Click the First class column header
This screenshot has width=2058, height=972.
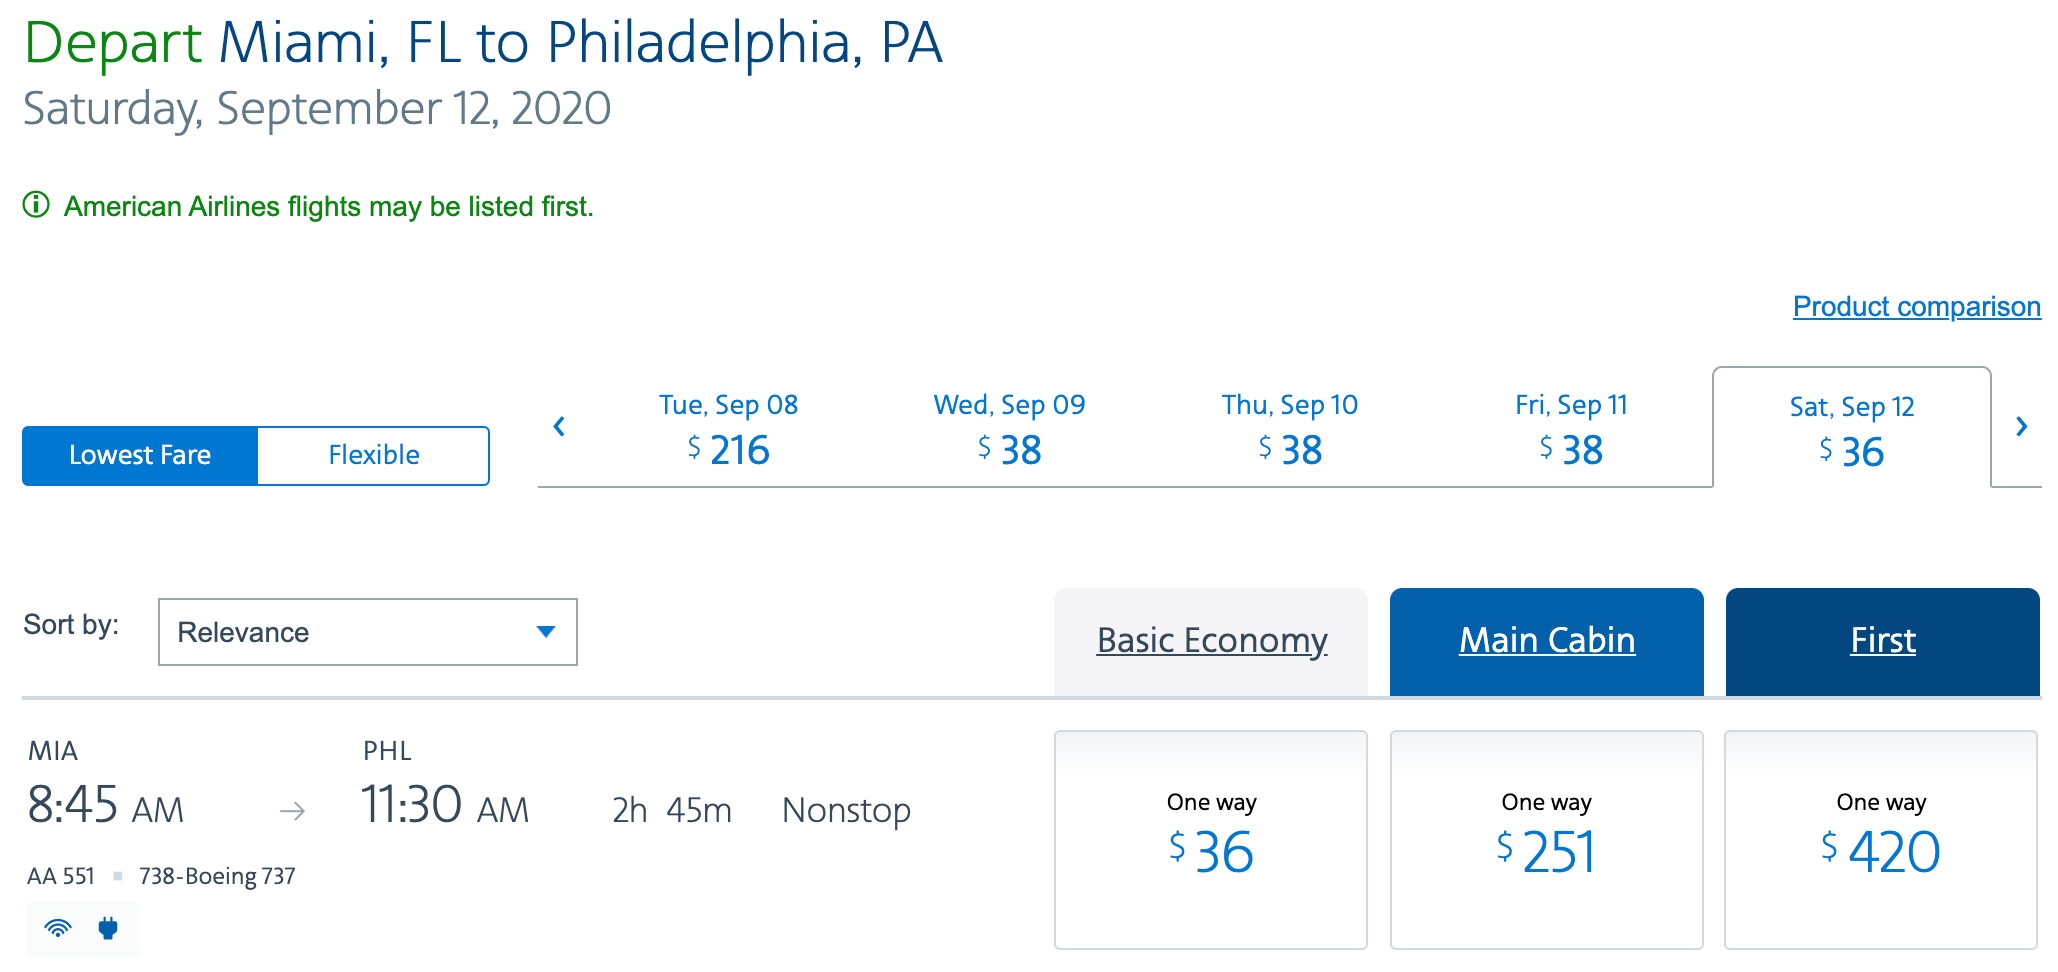1883,640
